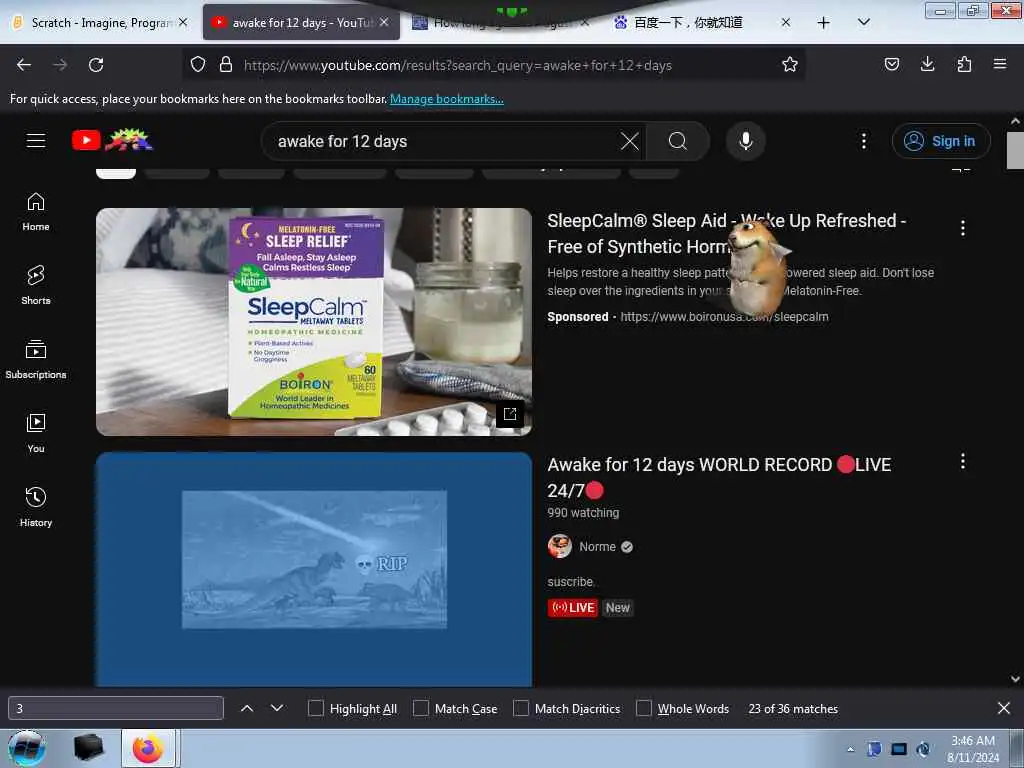Visit the Norme channel name
This screenshot has width=1024, height=768.
[598, 547]
